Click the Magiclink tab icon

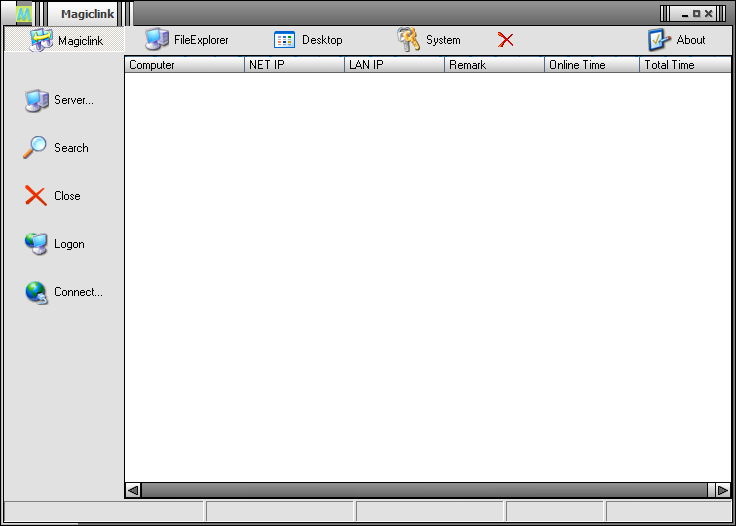41,40
